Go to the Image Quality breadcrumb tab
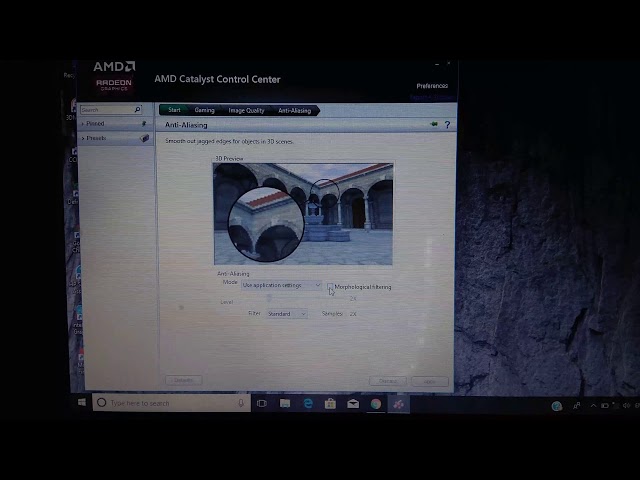The image size is (640, 480). (x=246, y=110)
